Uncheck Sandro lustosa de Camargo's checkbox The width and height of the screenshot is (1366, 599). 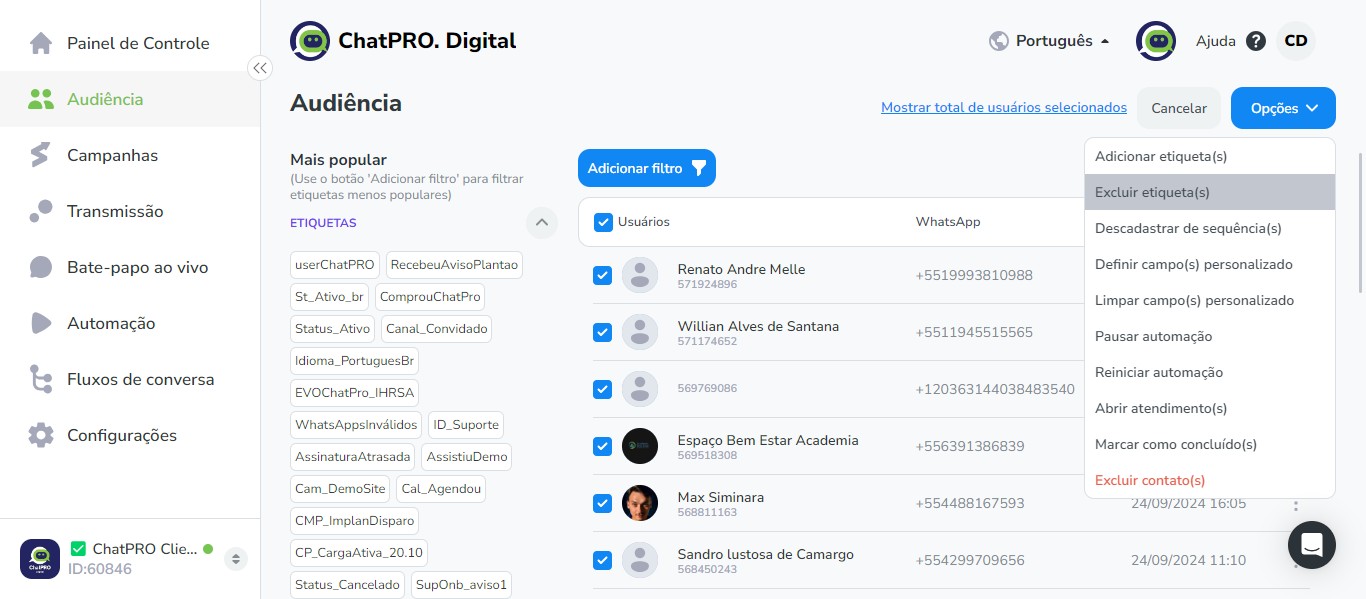[602, 560]
